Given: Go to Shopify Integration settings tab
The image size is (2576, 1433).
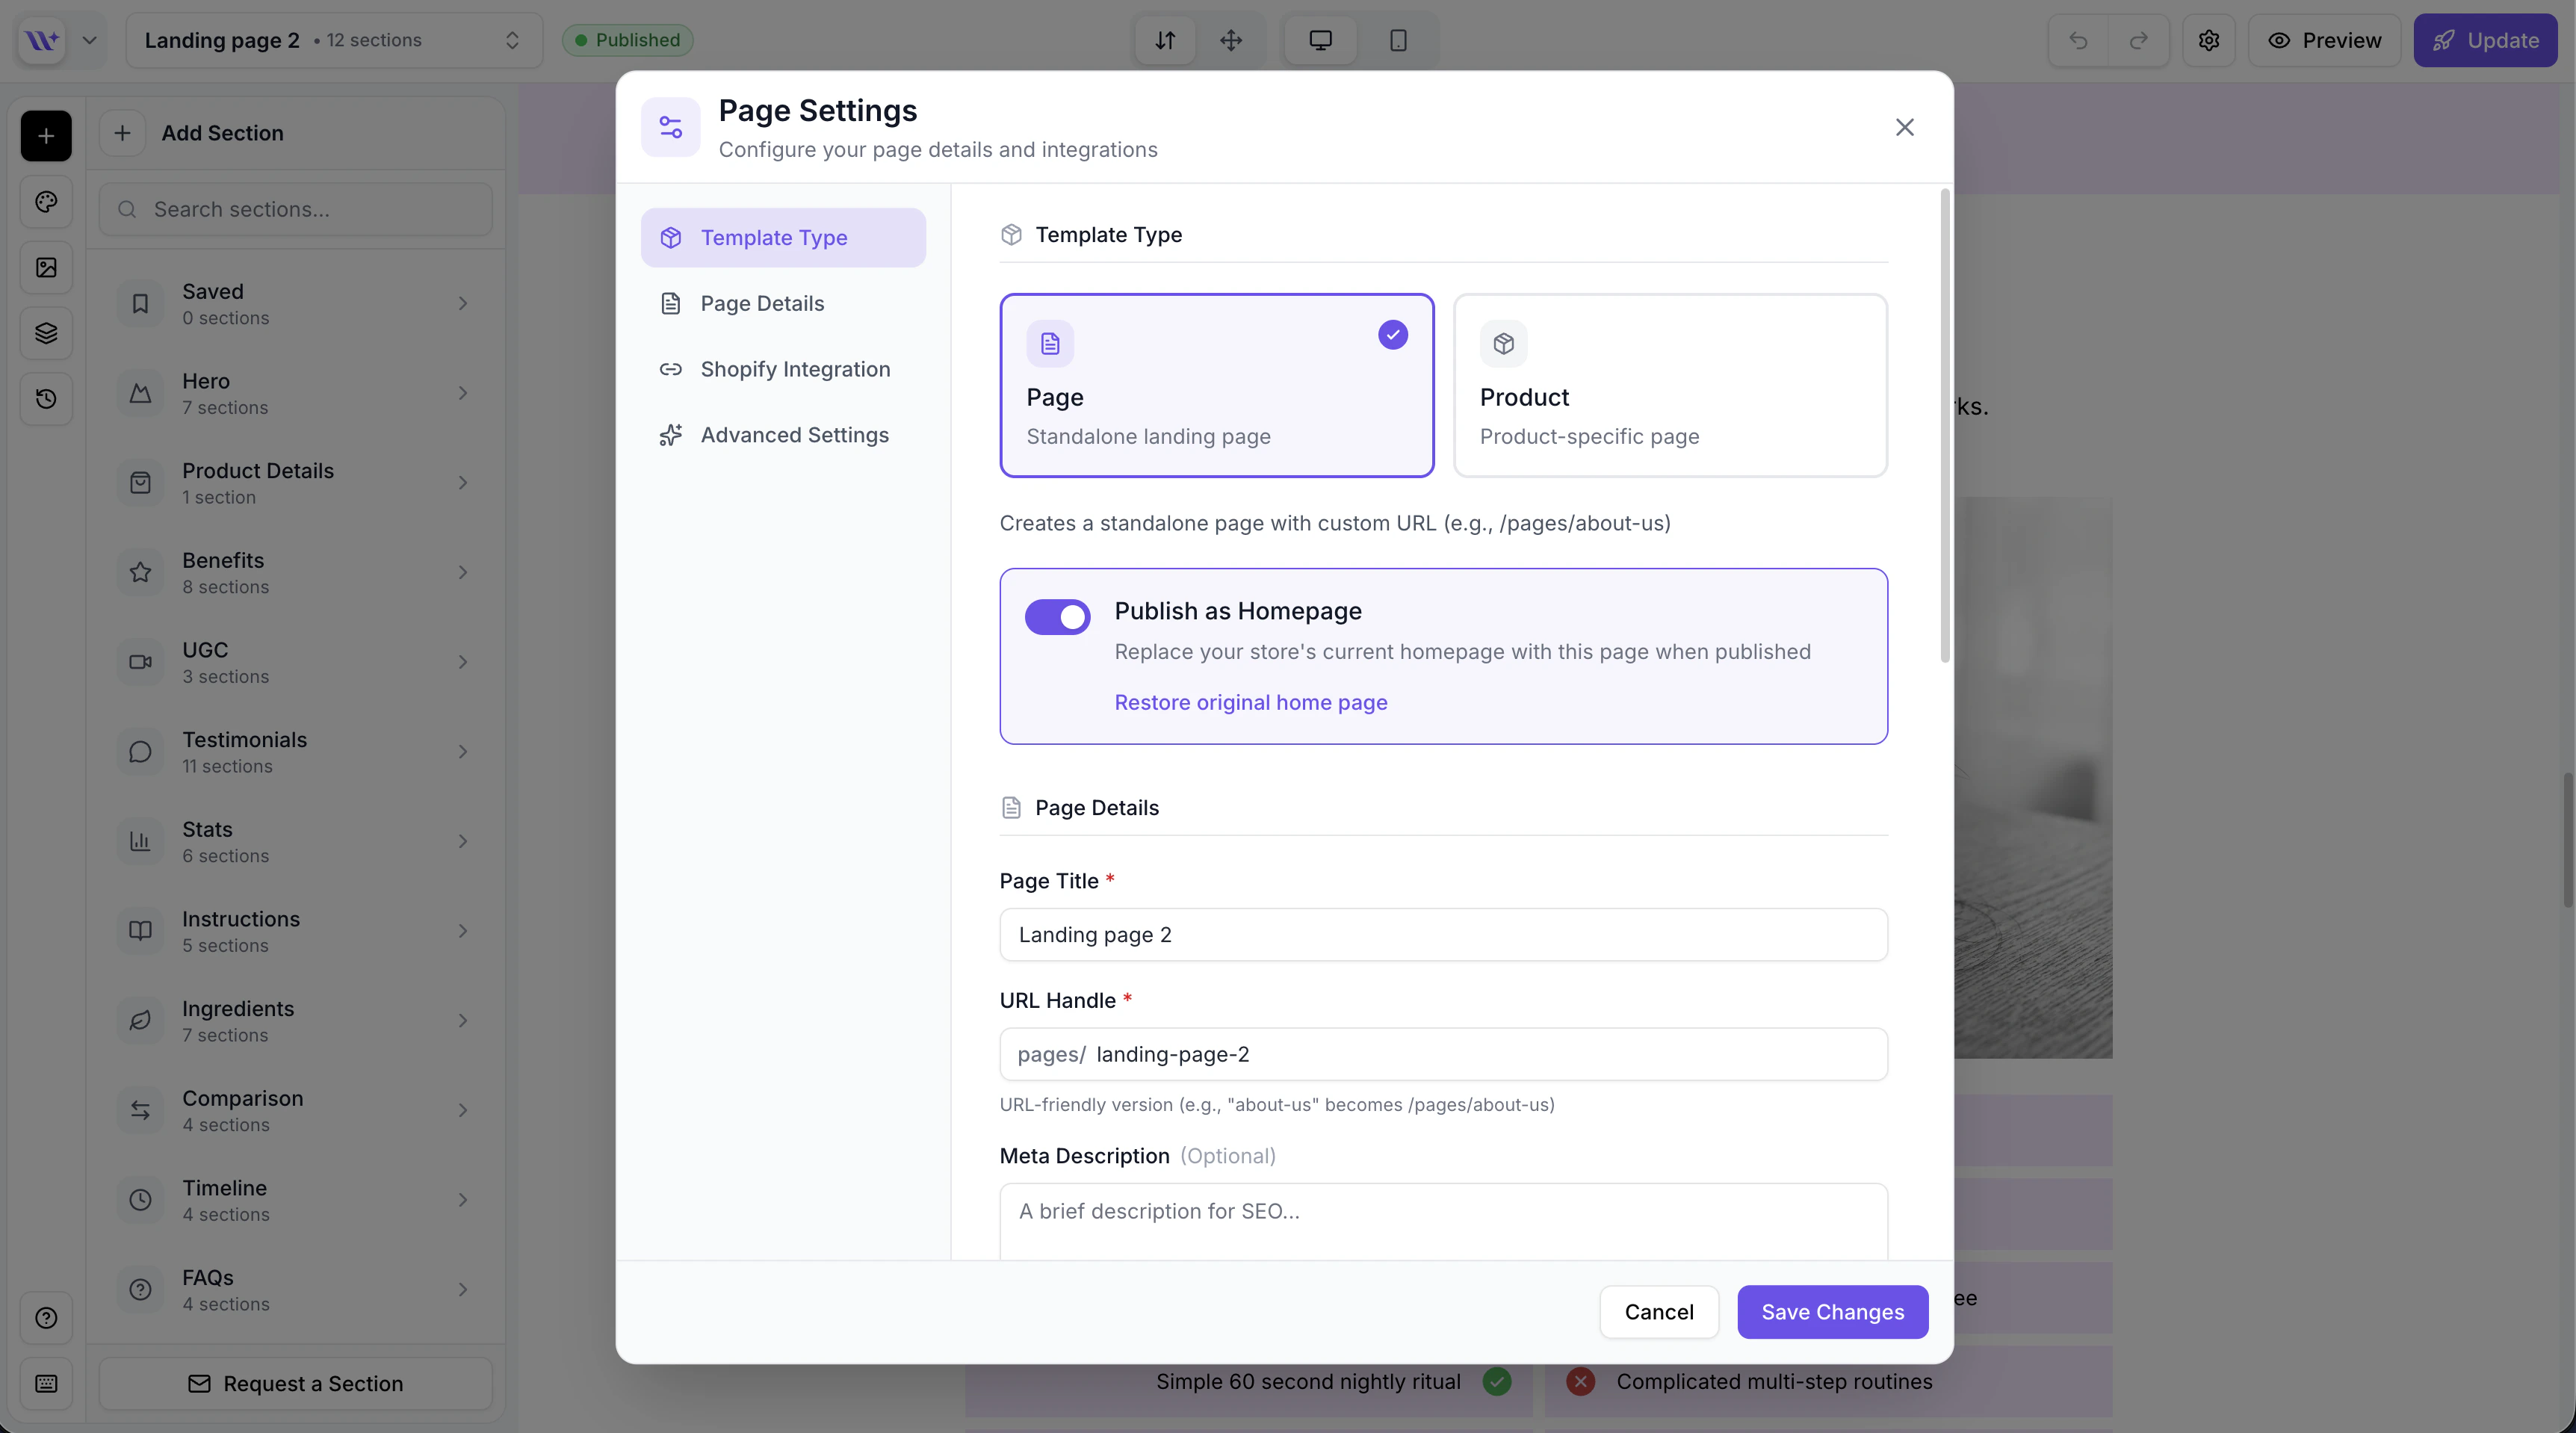Looking at the screenshot, I should [x=794, y=369].
